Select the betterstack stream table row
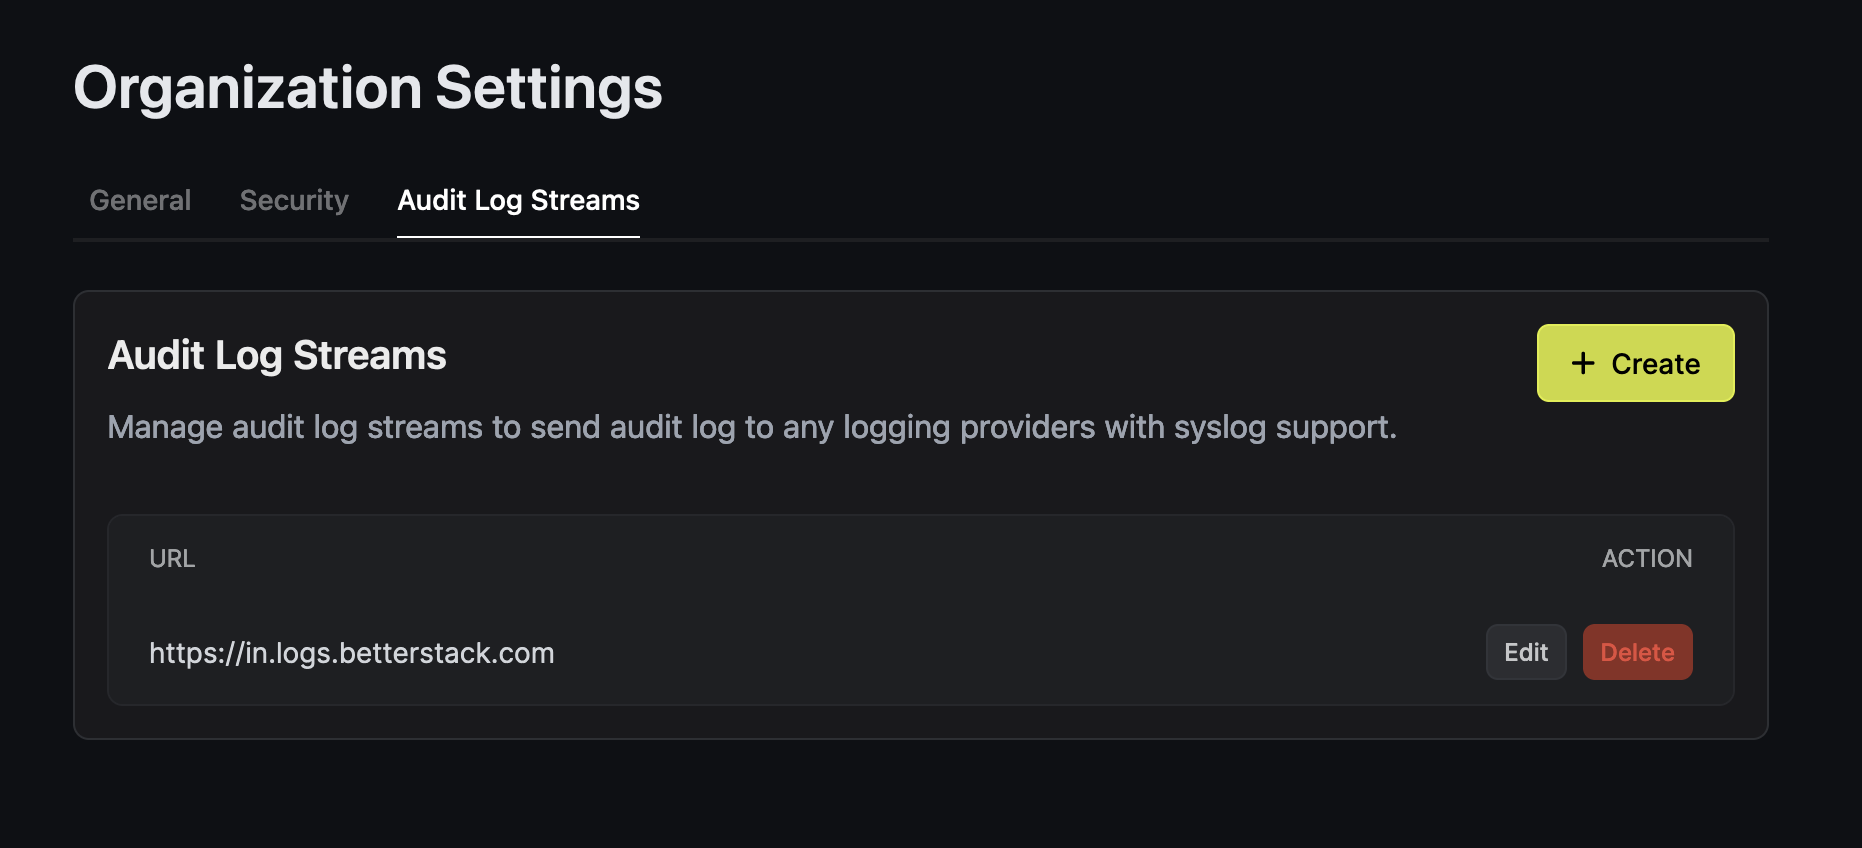 [920, 652]
